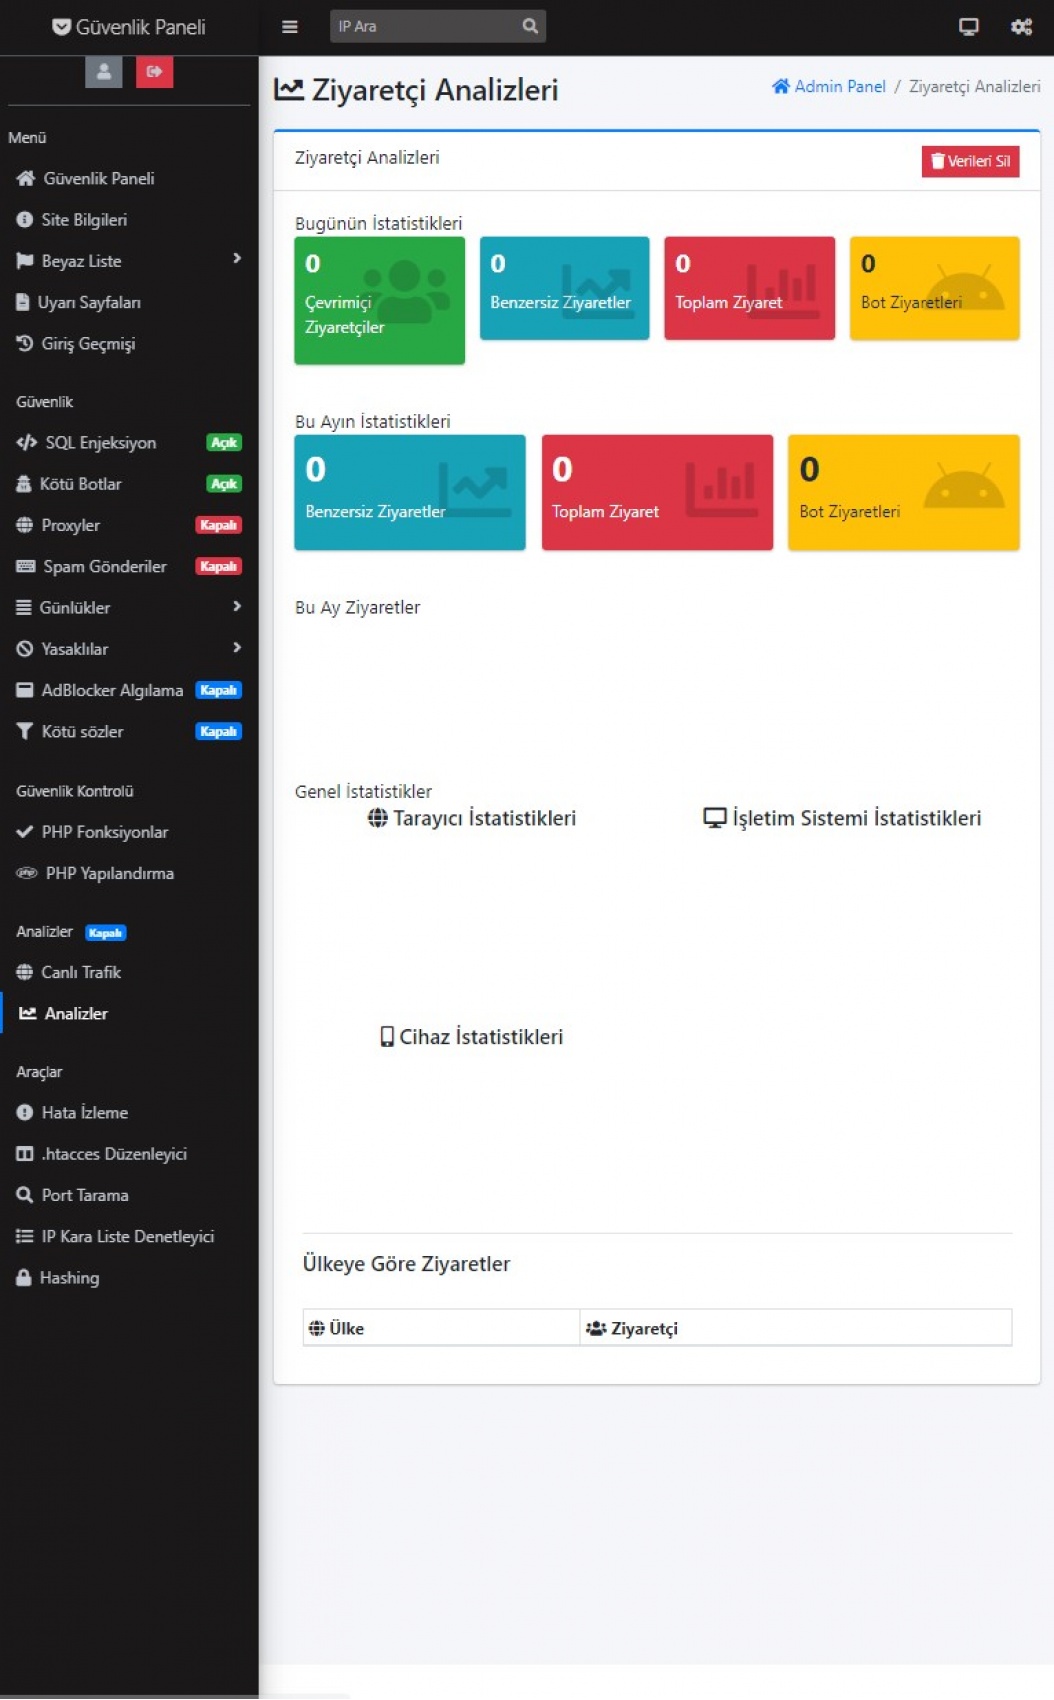Click the shield logo next to Güvenlik Paneli
The height and width of the screenshot is (1700, 1054).
click(x=62, y=27)
